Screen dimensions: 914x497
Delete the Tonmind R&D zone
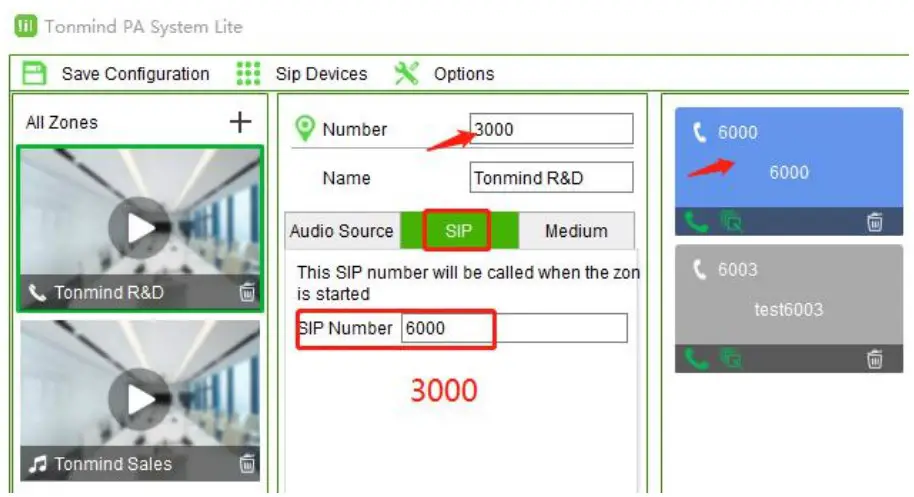click(247, 291)
